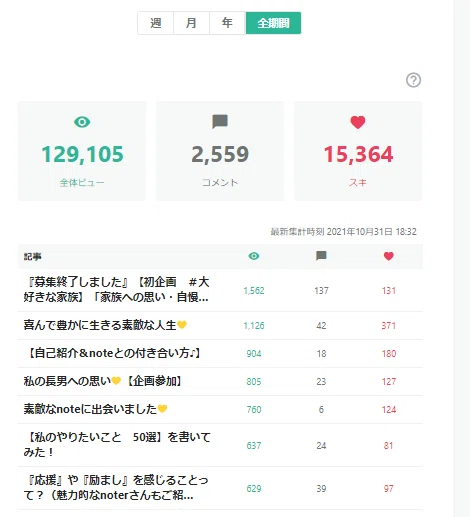Image resolution: width=470 pixels, height=517 pixels.
Task: Click the likes count 131
Action: (389, 291)
